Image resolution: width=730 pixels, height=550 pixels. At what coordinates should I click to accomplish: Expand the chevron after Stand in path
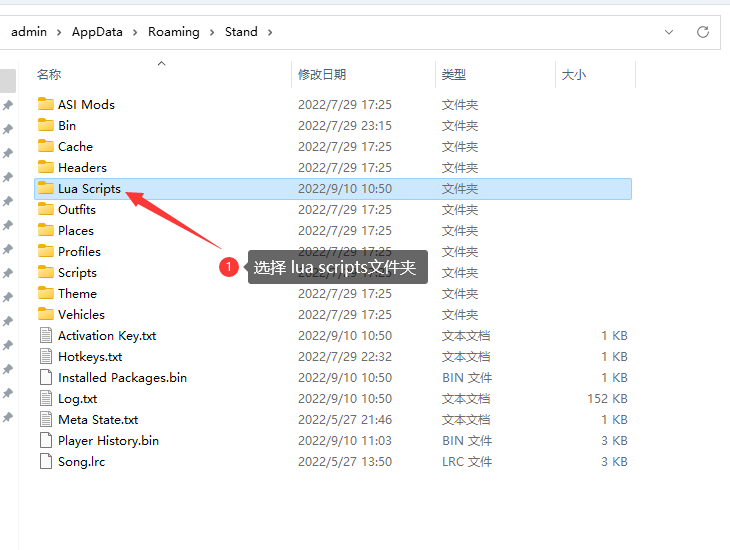point(269,32)
